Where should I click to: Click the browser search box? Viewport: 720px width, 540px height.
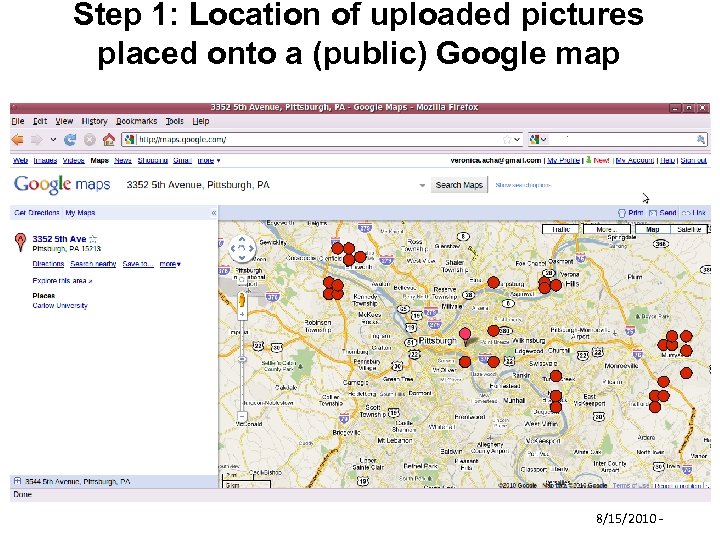point(622,139)
